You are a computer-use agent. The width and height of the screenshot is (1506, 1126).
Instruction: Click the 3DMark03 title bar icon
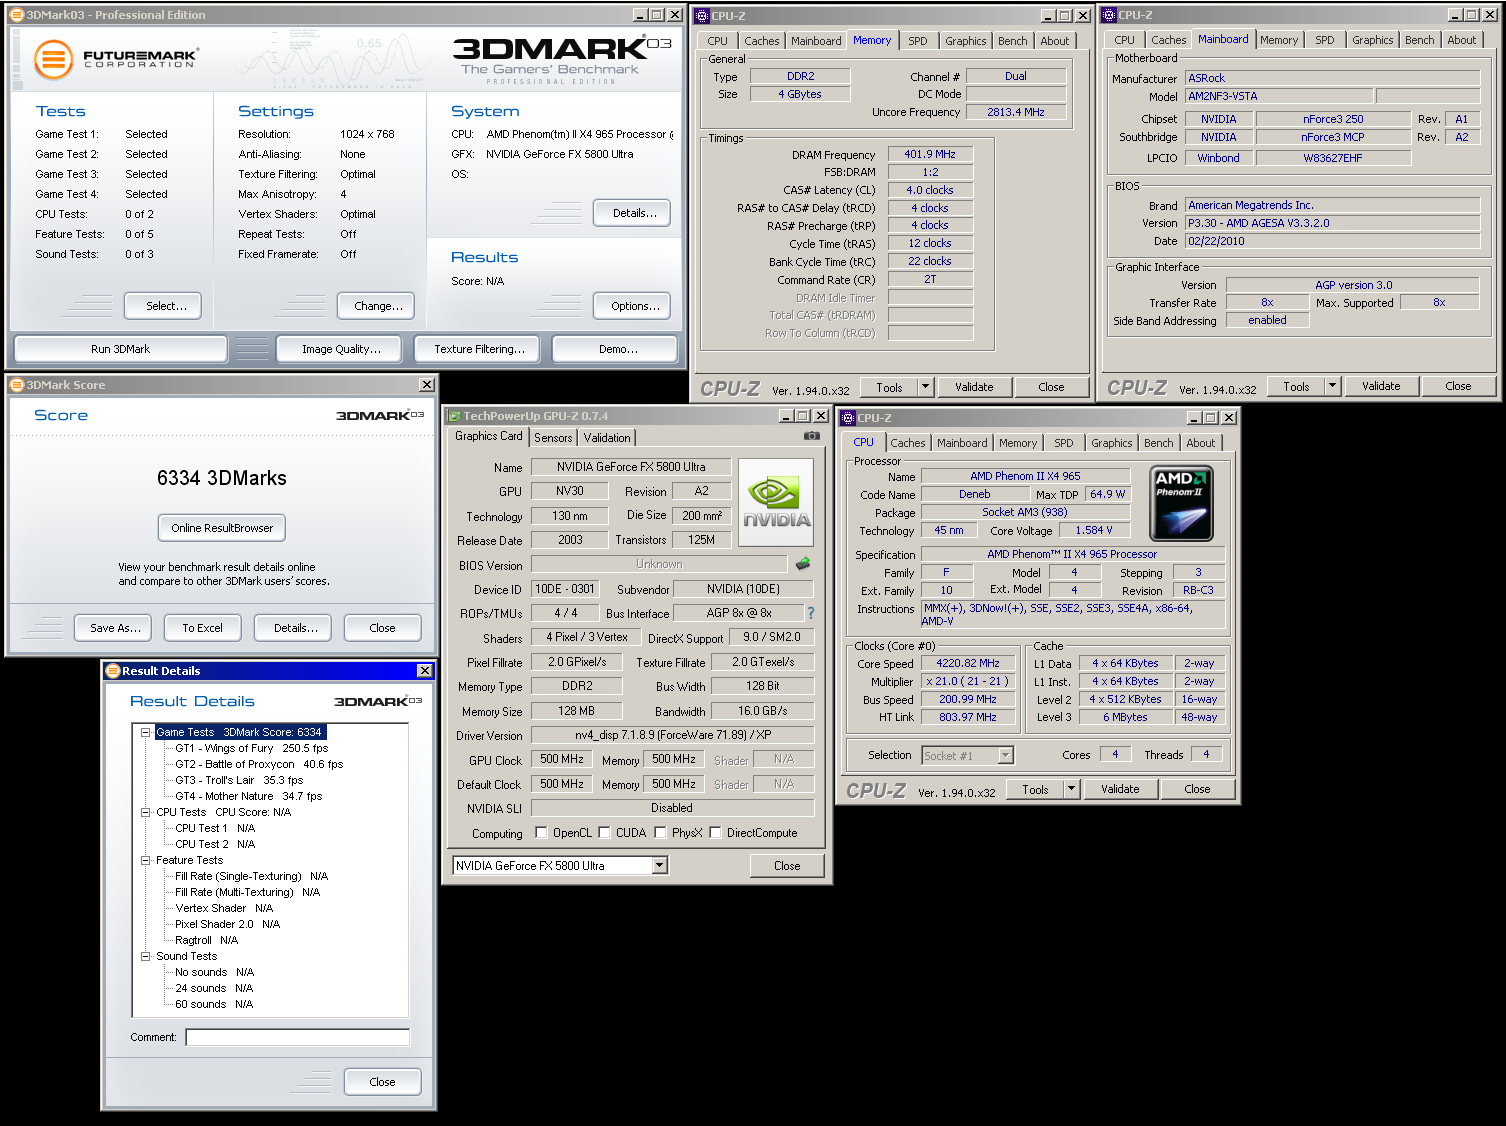(17, 15)
